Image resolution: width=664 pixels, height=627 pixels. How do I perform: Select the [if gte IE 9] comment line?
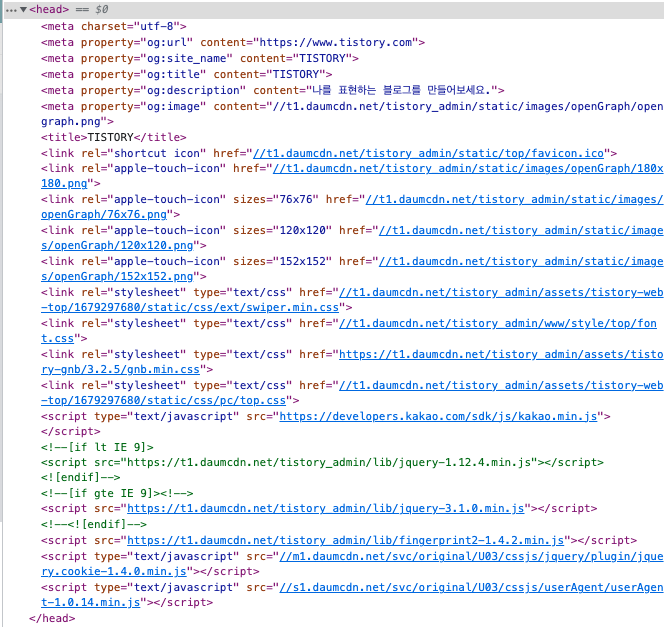(117, 493)
